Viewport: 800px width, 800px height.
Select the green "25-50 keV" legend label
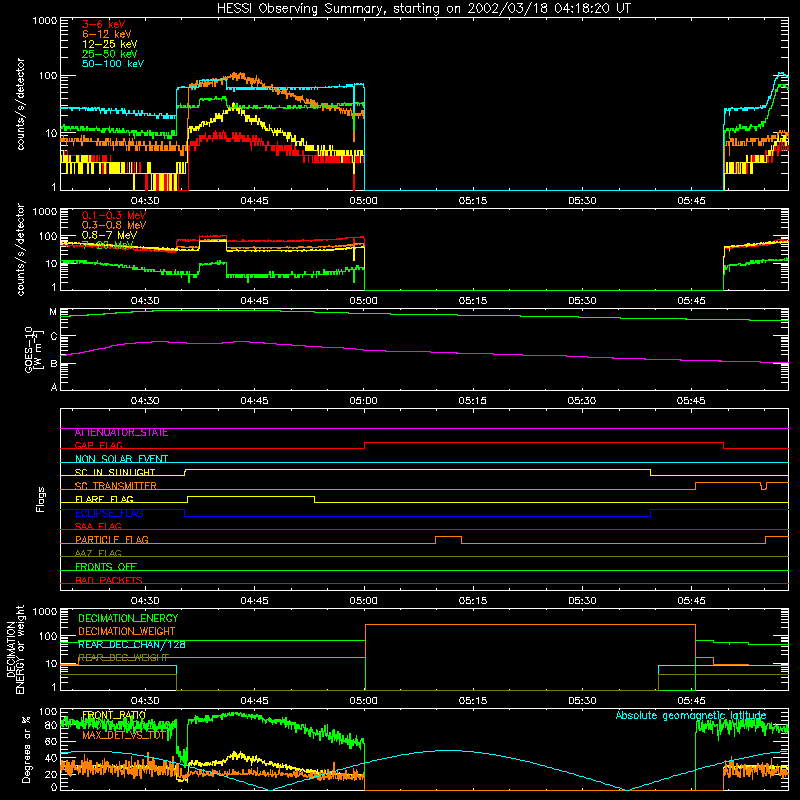tap(110, 54)
